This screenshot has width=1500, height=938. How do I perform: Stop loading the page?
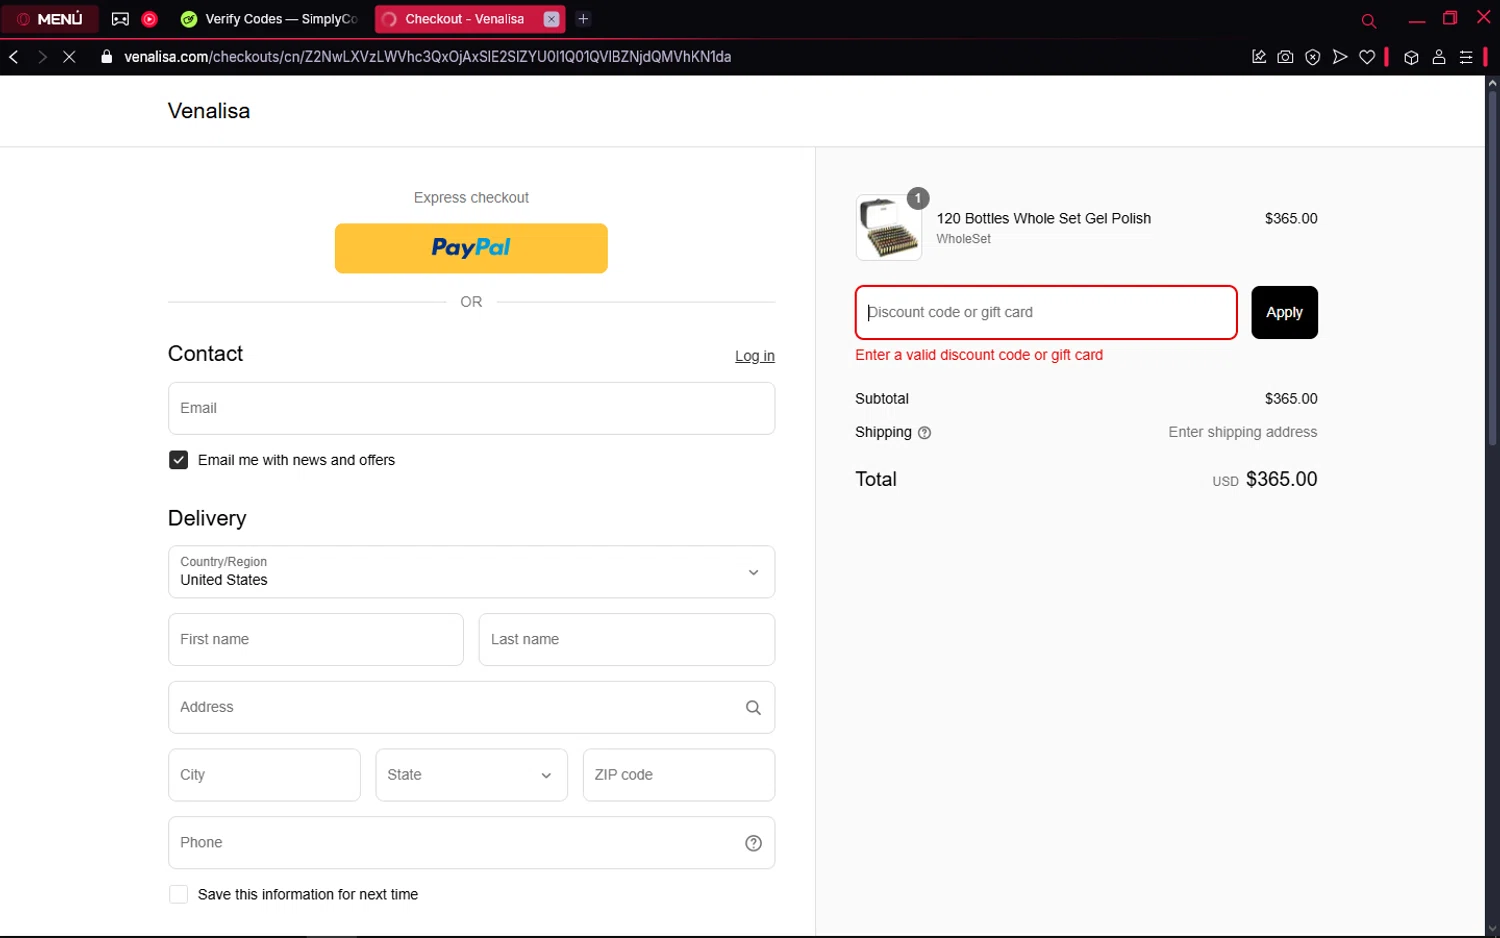tap(69, 57)
